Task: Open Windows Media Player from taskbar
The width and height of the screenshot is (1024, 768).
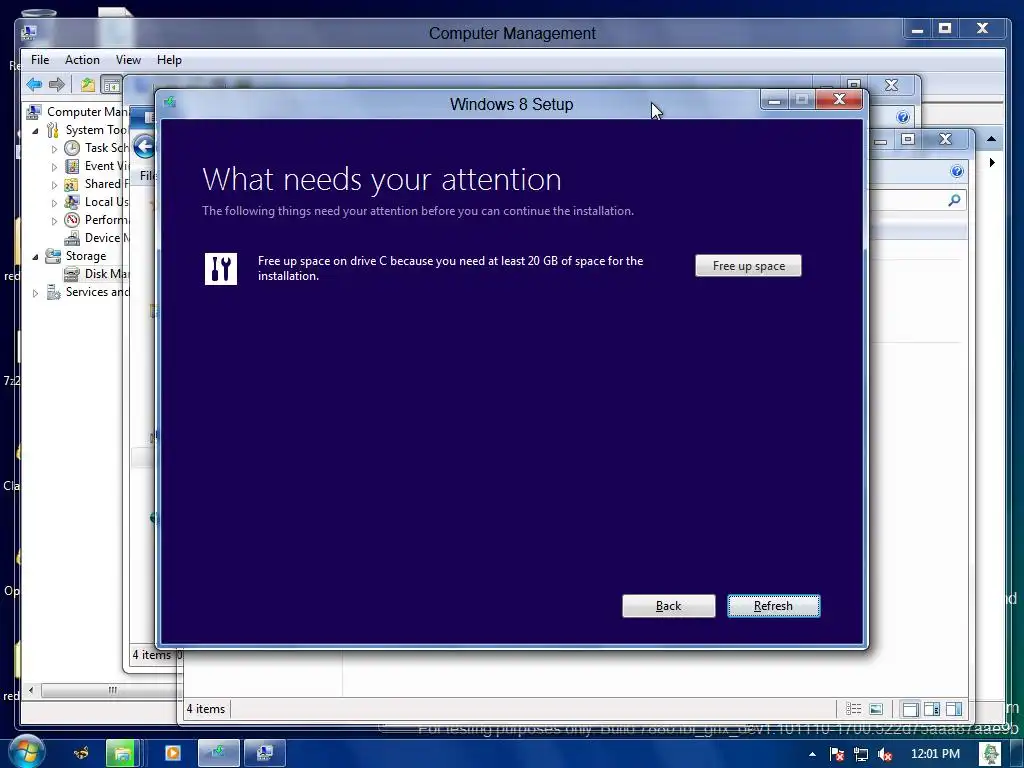Action: (172, 753)
